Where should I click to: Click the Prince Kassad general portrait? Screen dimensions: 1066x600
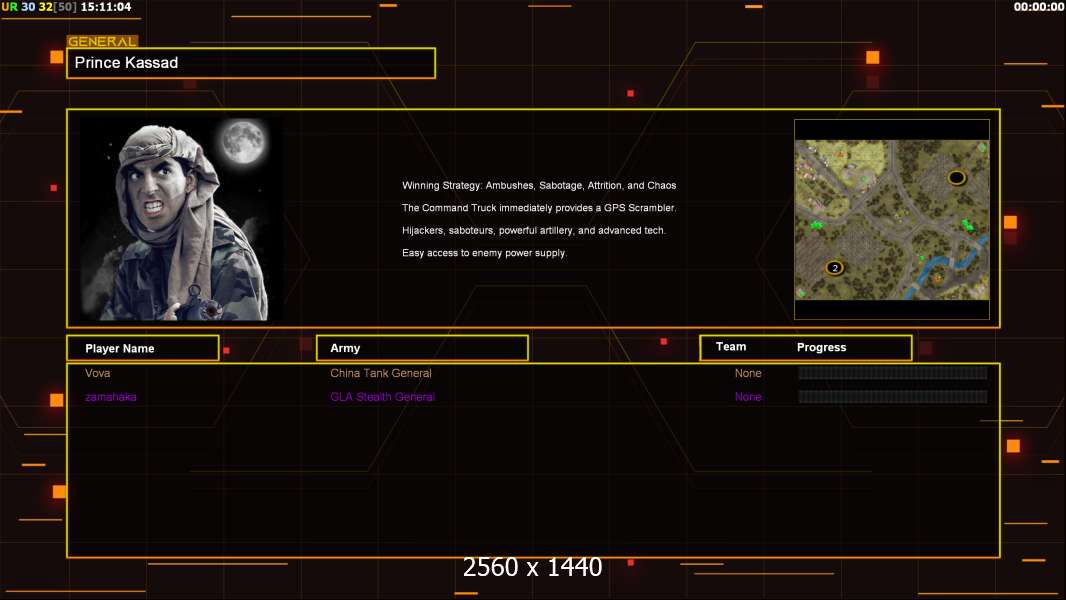click(x=180, y=220)
